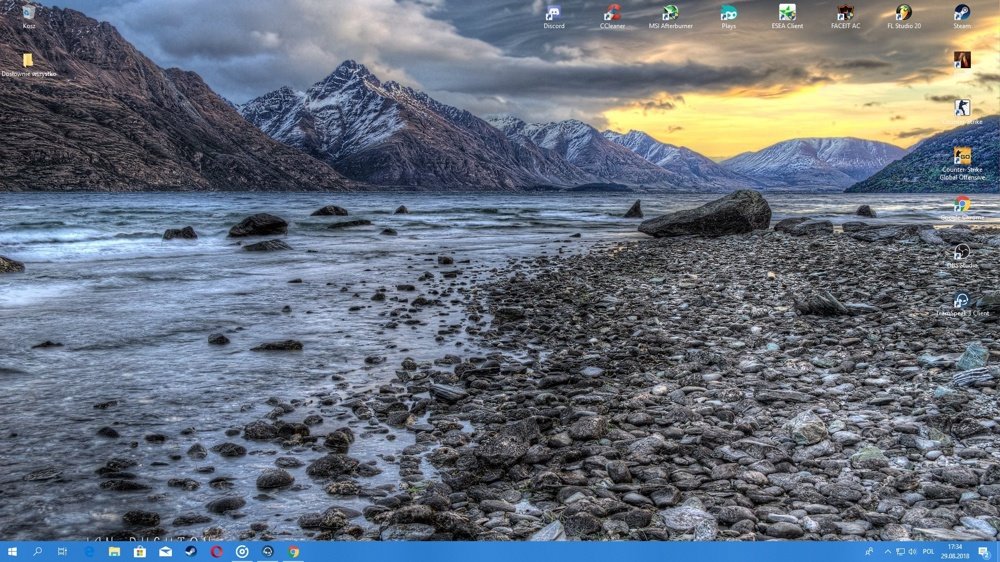This screenshot has height=562, width=1000.
Task: Show hidden system tray icons
Action: 887,552
